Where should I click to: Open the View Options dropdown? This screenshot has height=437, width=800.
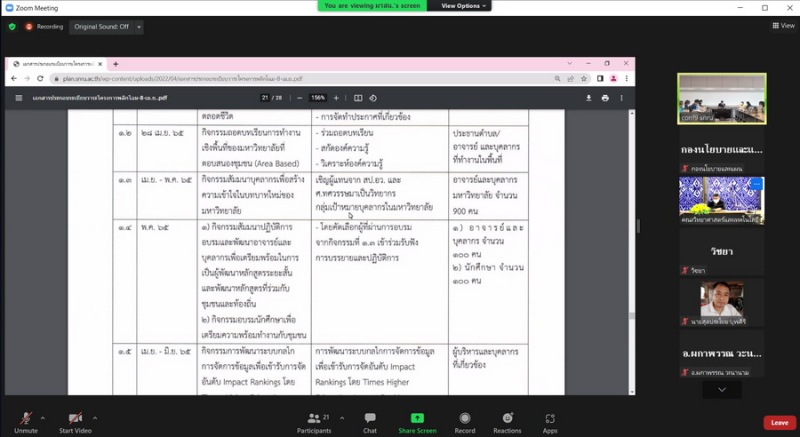pyautogui.click(x=464, y=6)
